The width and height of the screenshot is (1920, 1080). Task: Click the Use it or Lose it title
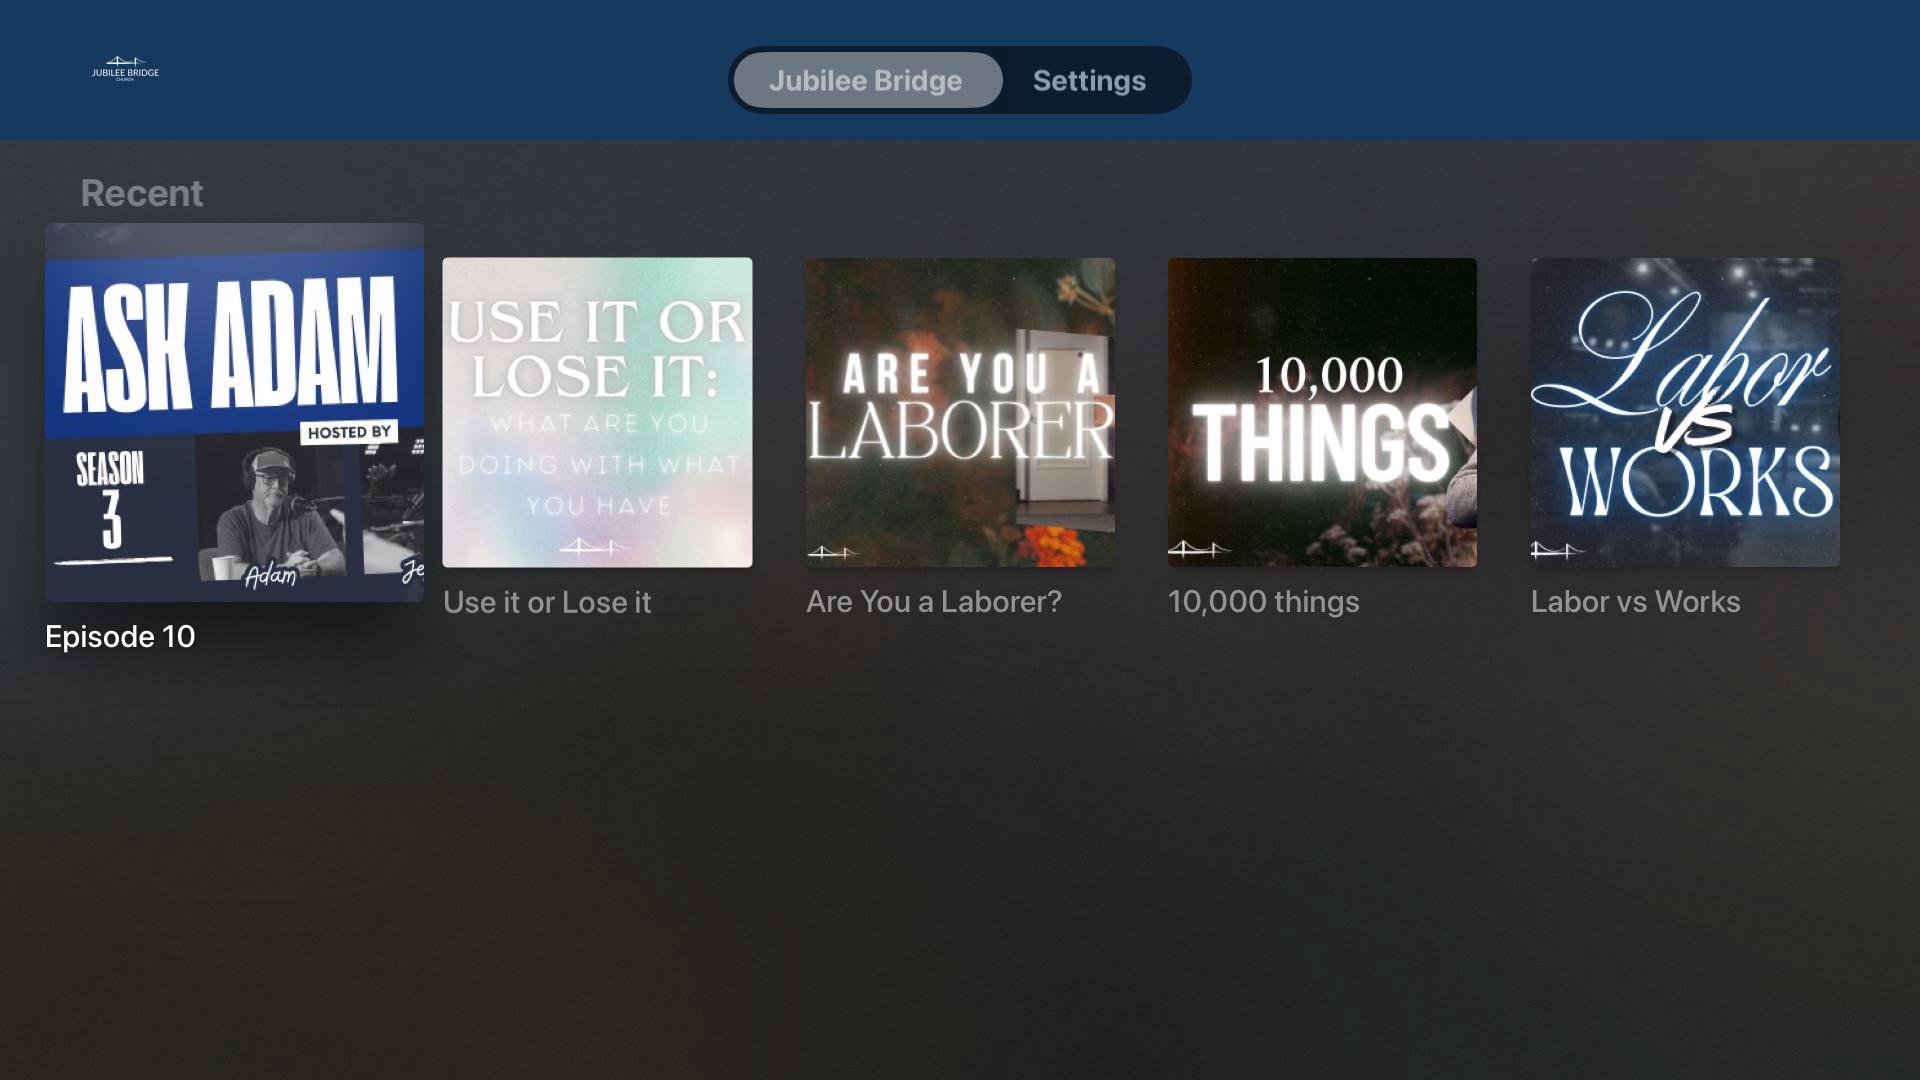547,602
